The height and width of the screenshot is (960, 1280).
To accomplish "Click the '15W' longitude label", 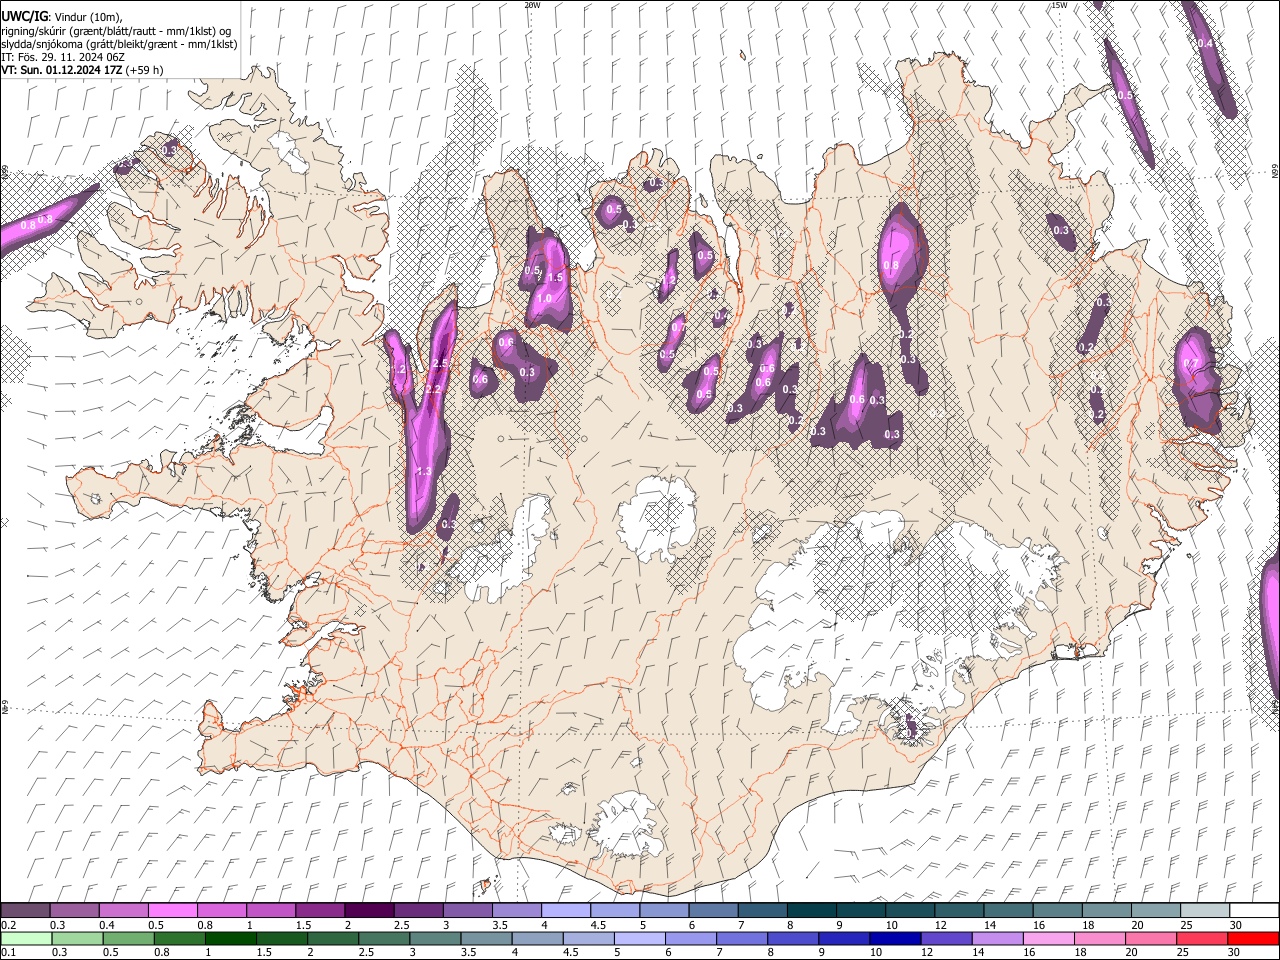I will (x=1059, y=5).
